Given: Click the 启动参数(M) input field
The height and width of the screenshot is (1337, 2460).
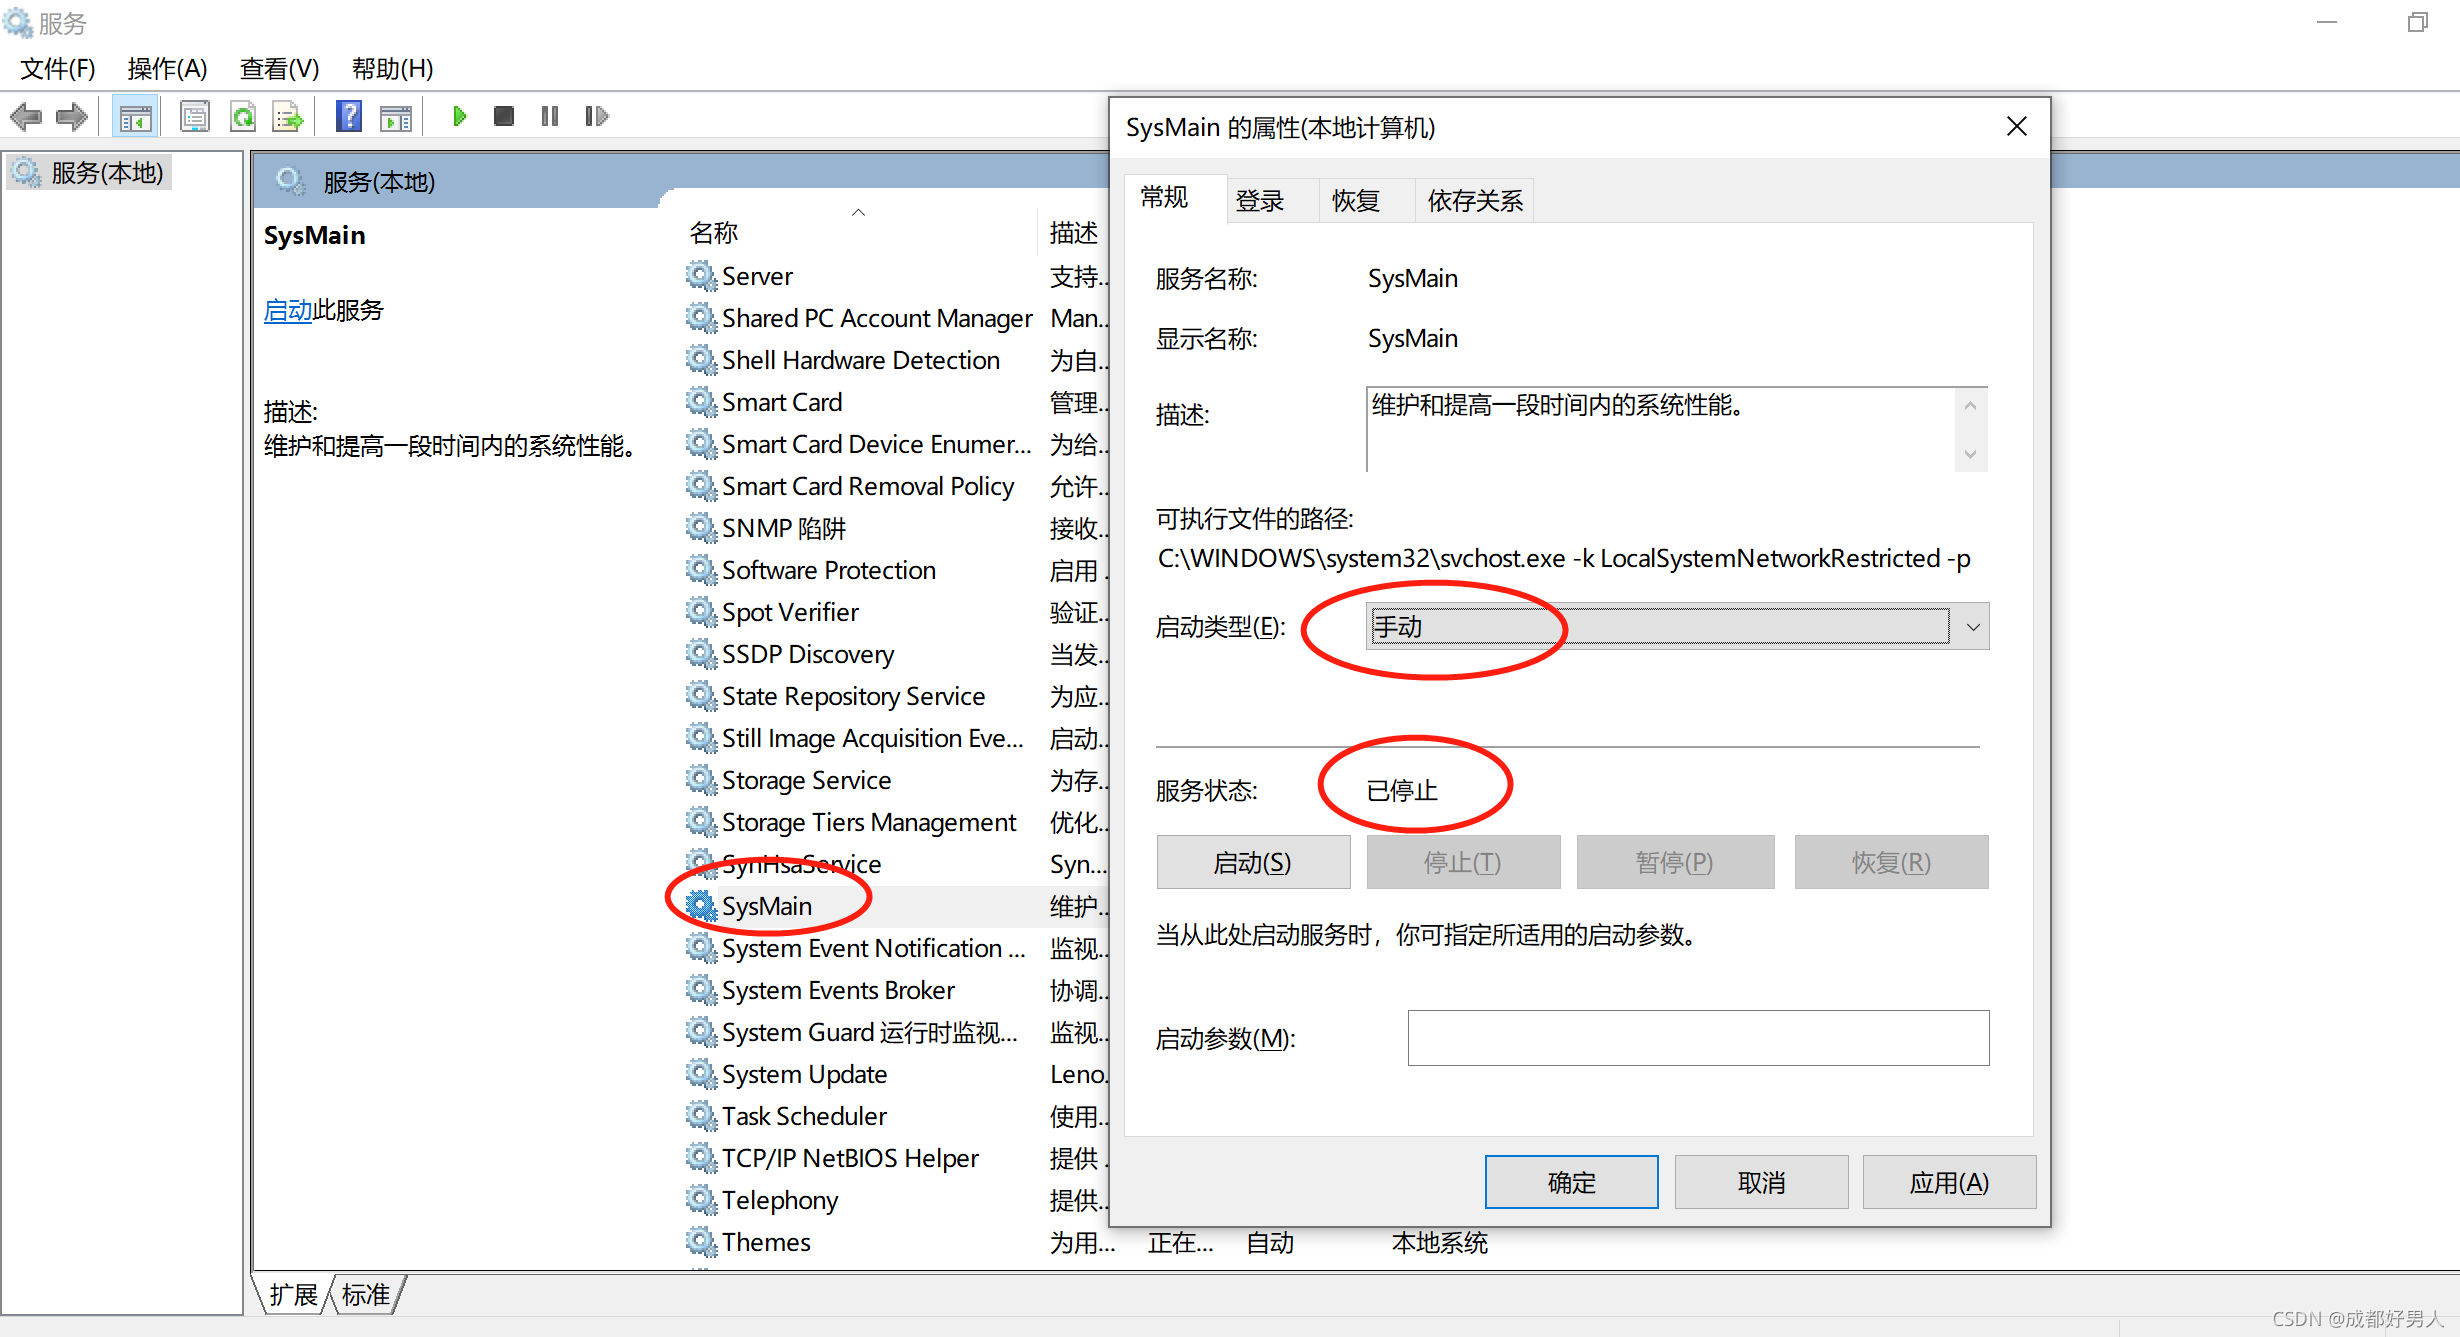Looking at the screenshot, I should coord(1697,1037).
